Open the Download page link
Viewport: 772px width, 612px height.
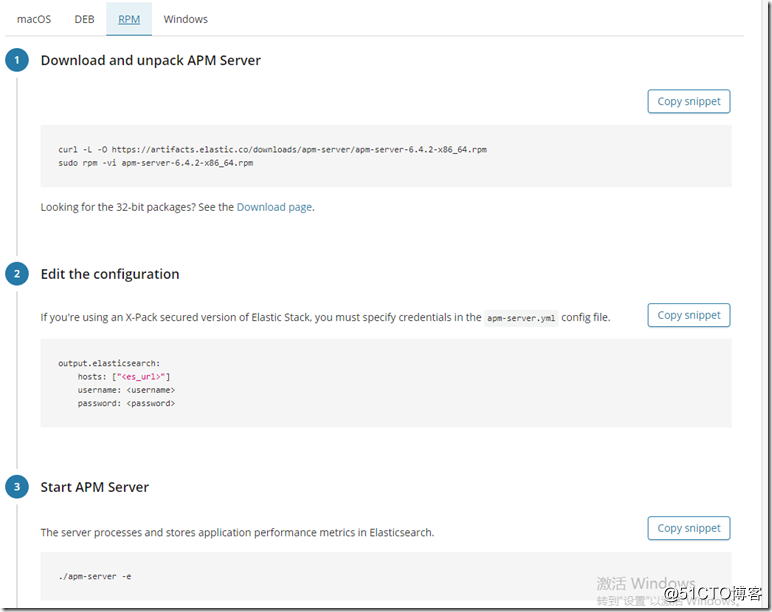coord(274,207)
